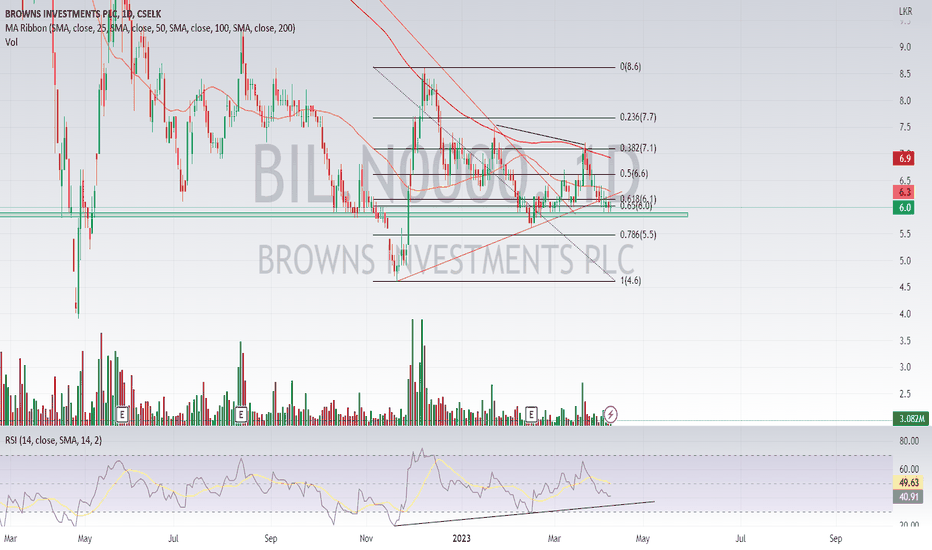Click the 7.5 price axis label

[905, 127]
